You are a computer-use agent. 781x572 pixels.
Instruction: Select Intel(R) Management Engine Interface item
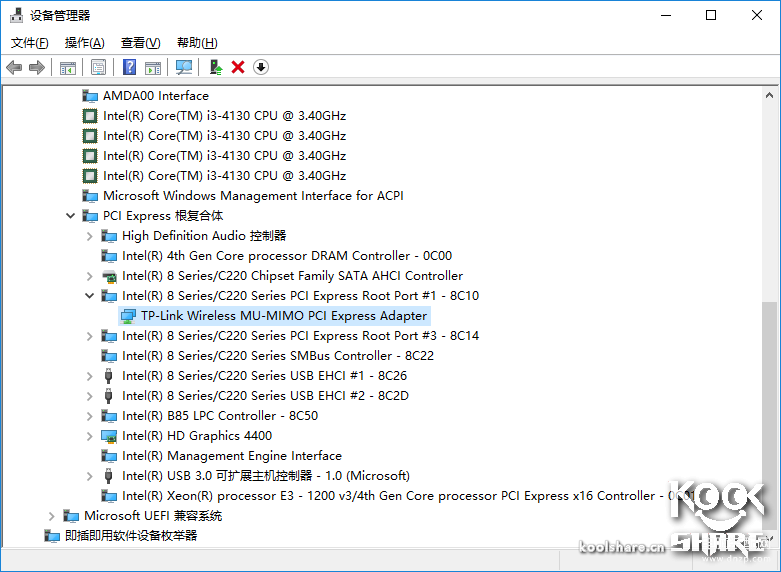coord(232,456)
